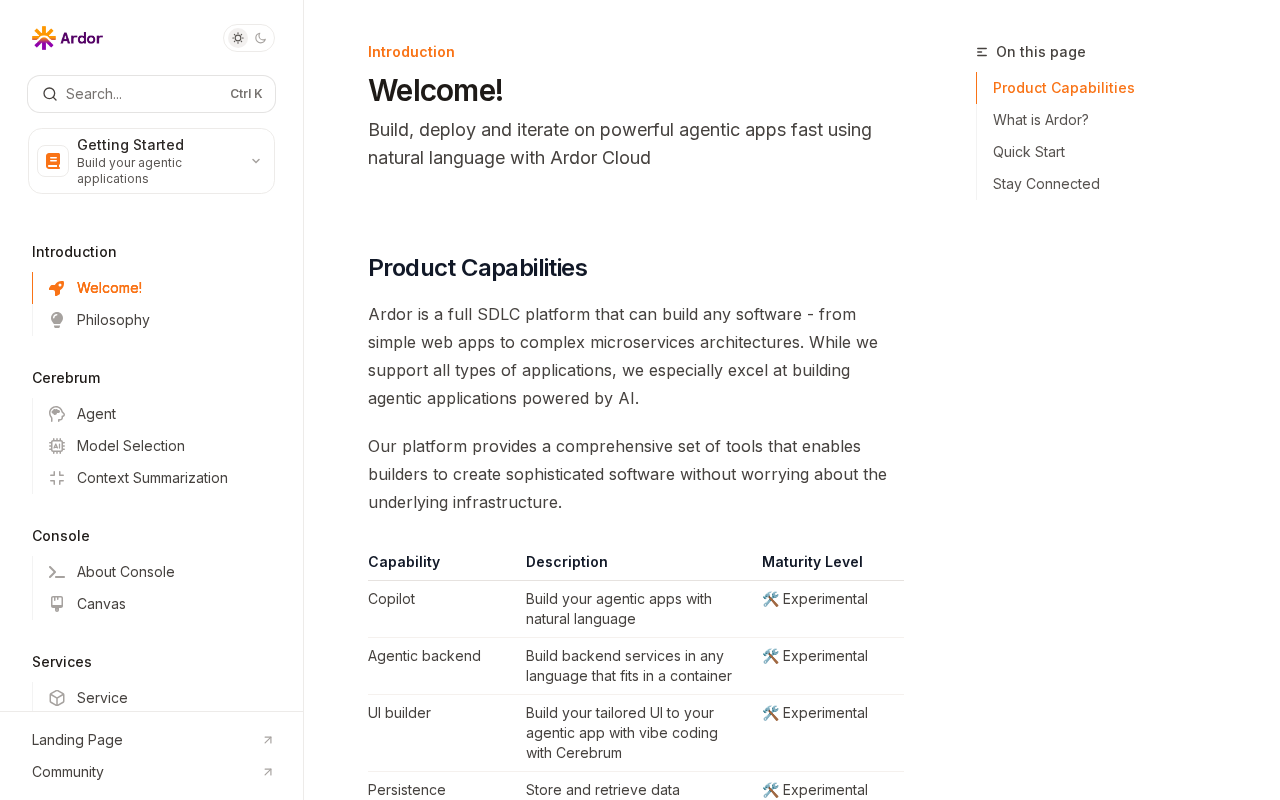
Task: Open Community external link
Action: (152, 772)
